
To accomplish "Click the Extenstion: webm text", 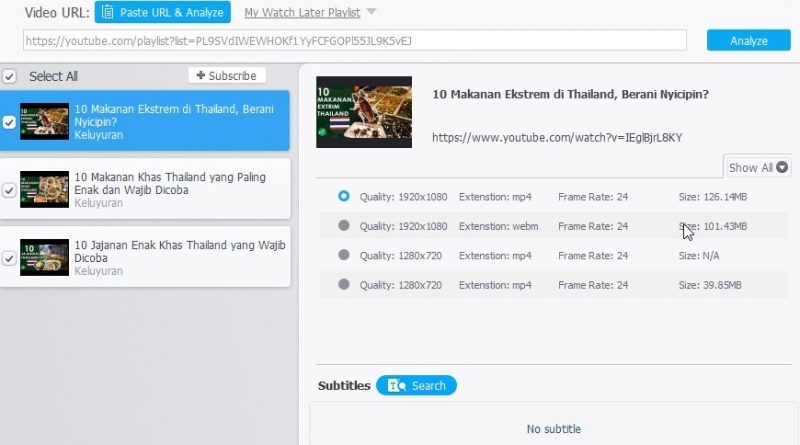I will [498, 226].
